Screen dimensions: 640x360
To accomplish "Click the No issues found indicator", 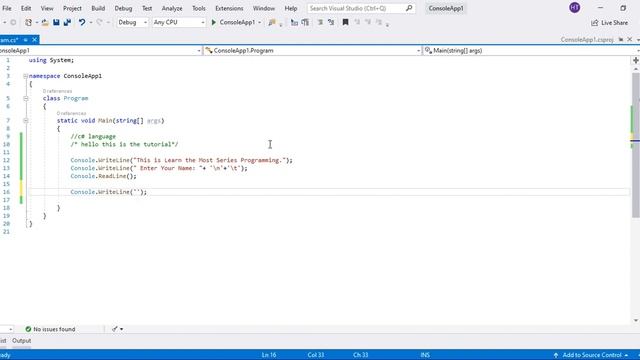I will (x=50, y=329).
